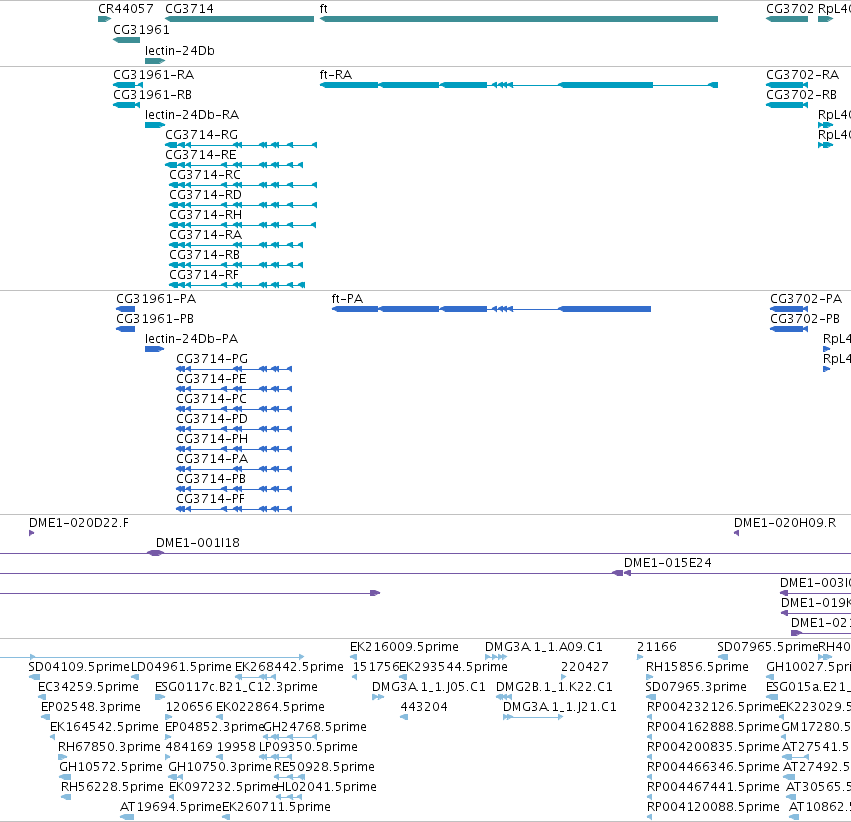851x822 pixels.
Task: Open the CG31961 gene label
Action: click(x=141, y=29)
